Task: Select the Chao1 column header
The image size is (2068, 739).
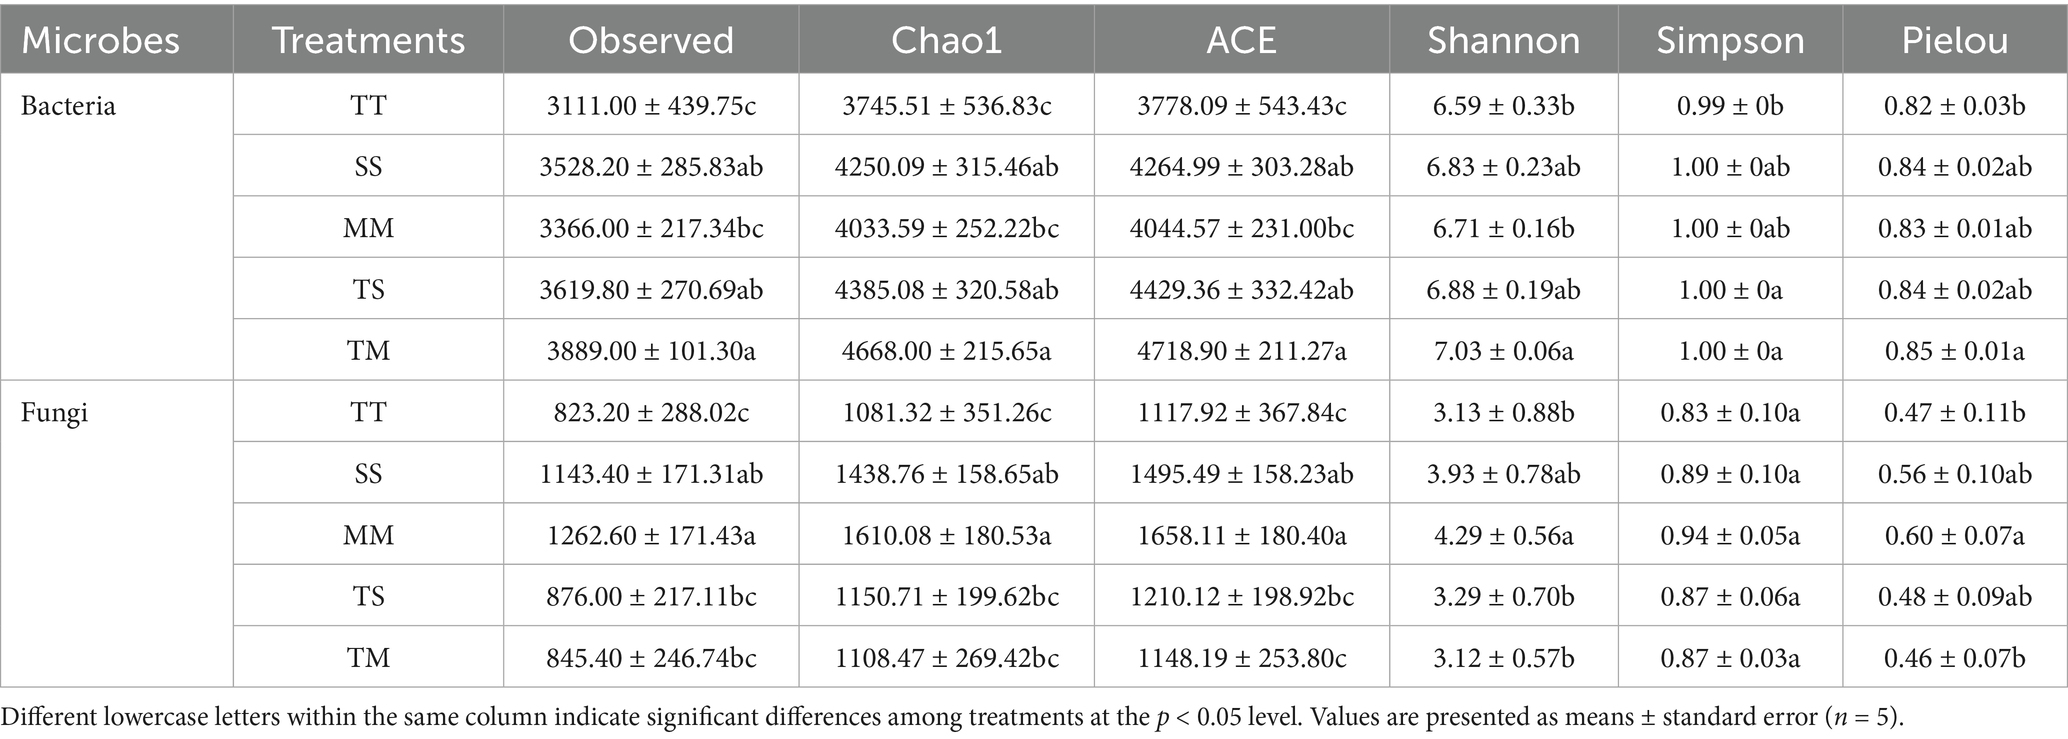Action: [x=946, y=40]
